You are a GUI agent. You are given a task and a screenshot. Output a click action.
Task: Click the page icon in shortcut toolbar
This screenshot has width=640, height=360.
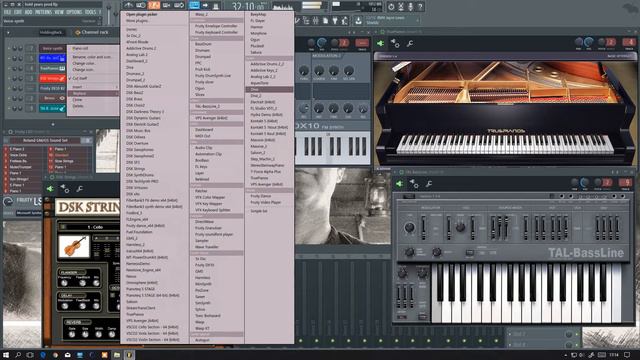point(325,20)
